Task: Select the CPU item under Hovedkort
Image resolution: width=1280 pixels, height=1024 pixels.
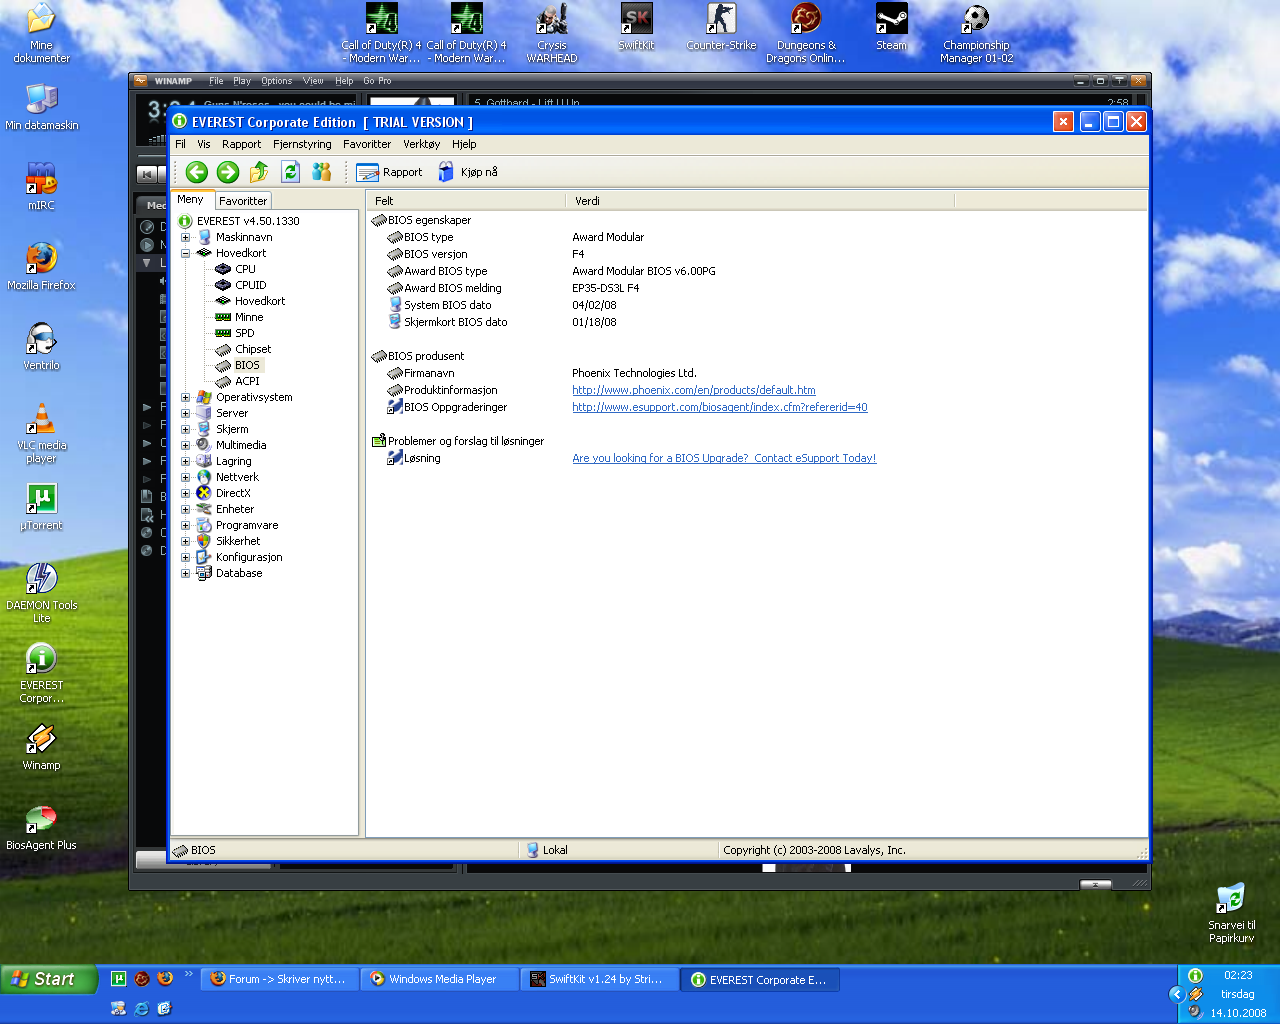Action: click(x=245, y=269)
